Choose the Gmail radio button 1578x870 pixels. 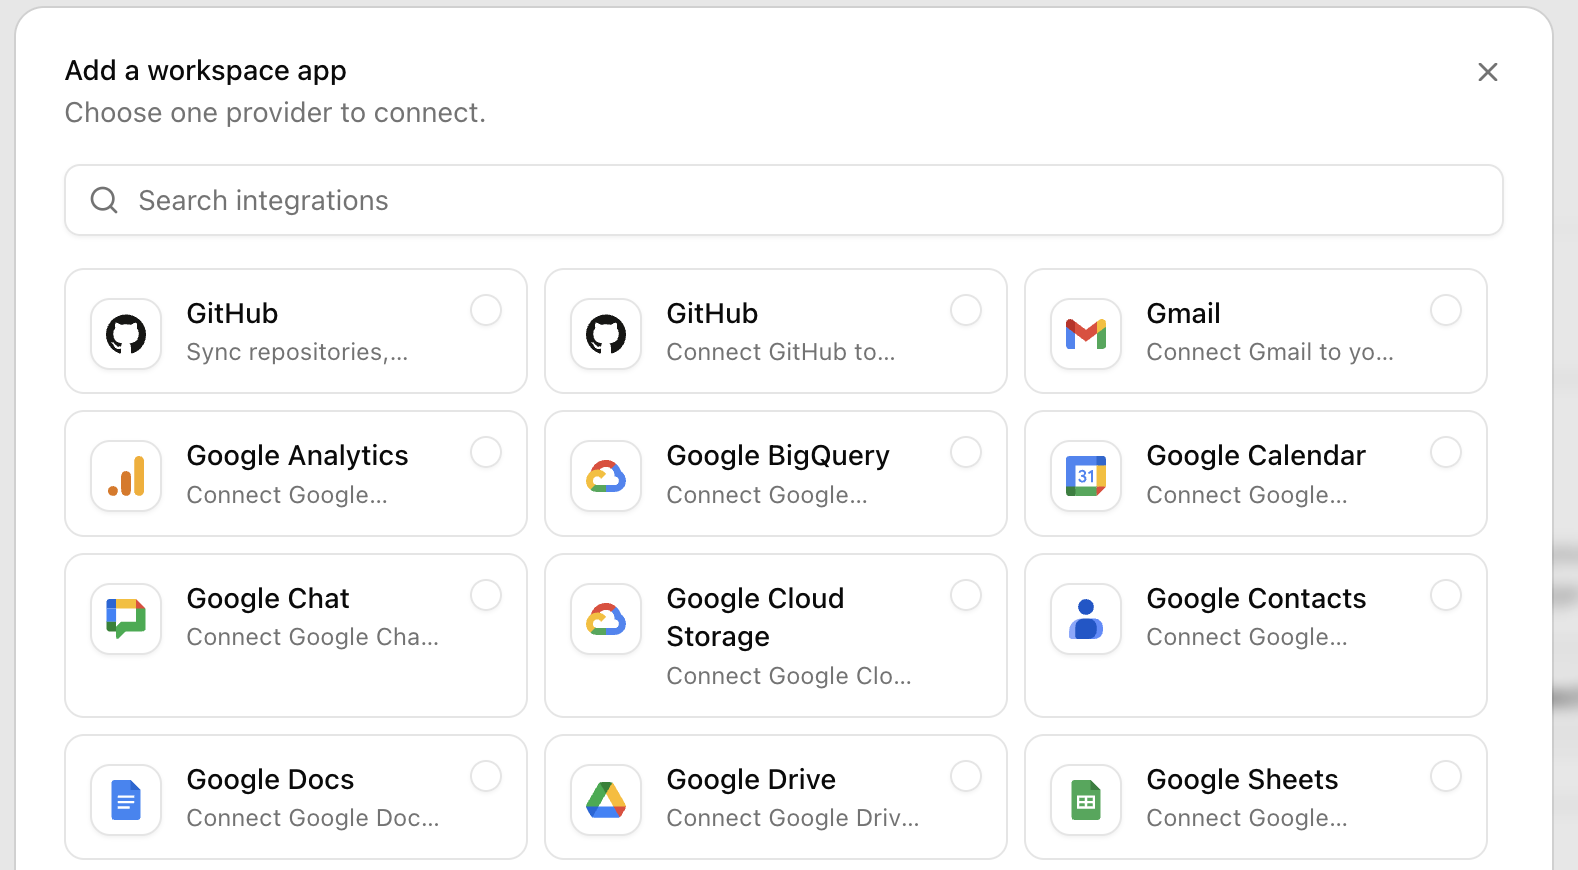[x=1446, y=310]
